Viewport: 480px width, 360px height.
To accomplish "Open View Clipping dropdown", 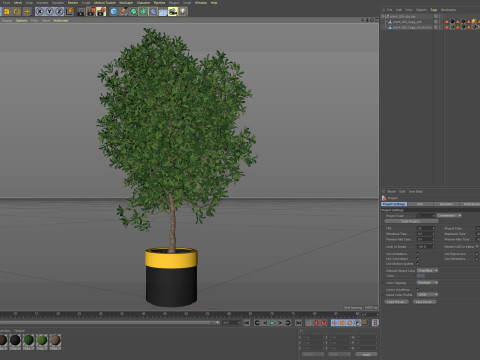I will click(427, 283).
